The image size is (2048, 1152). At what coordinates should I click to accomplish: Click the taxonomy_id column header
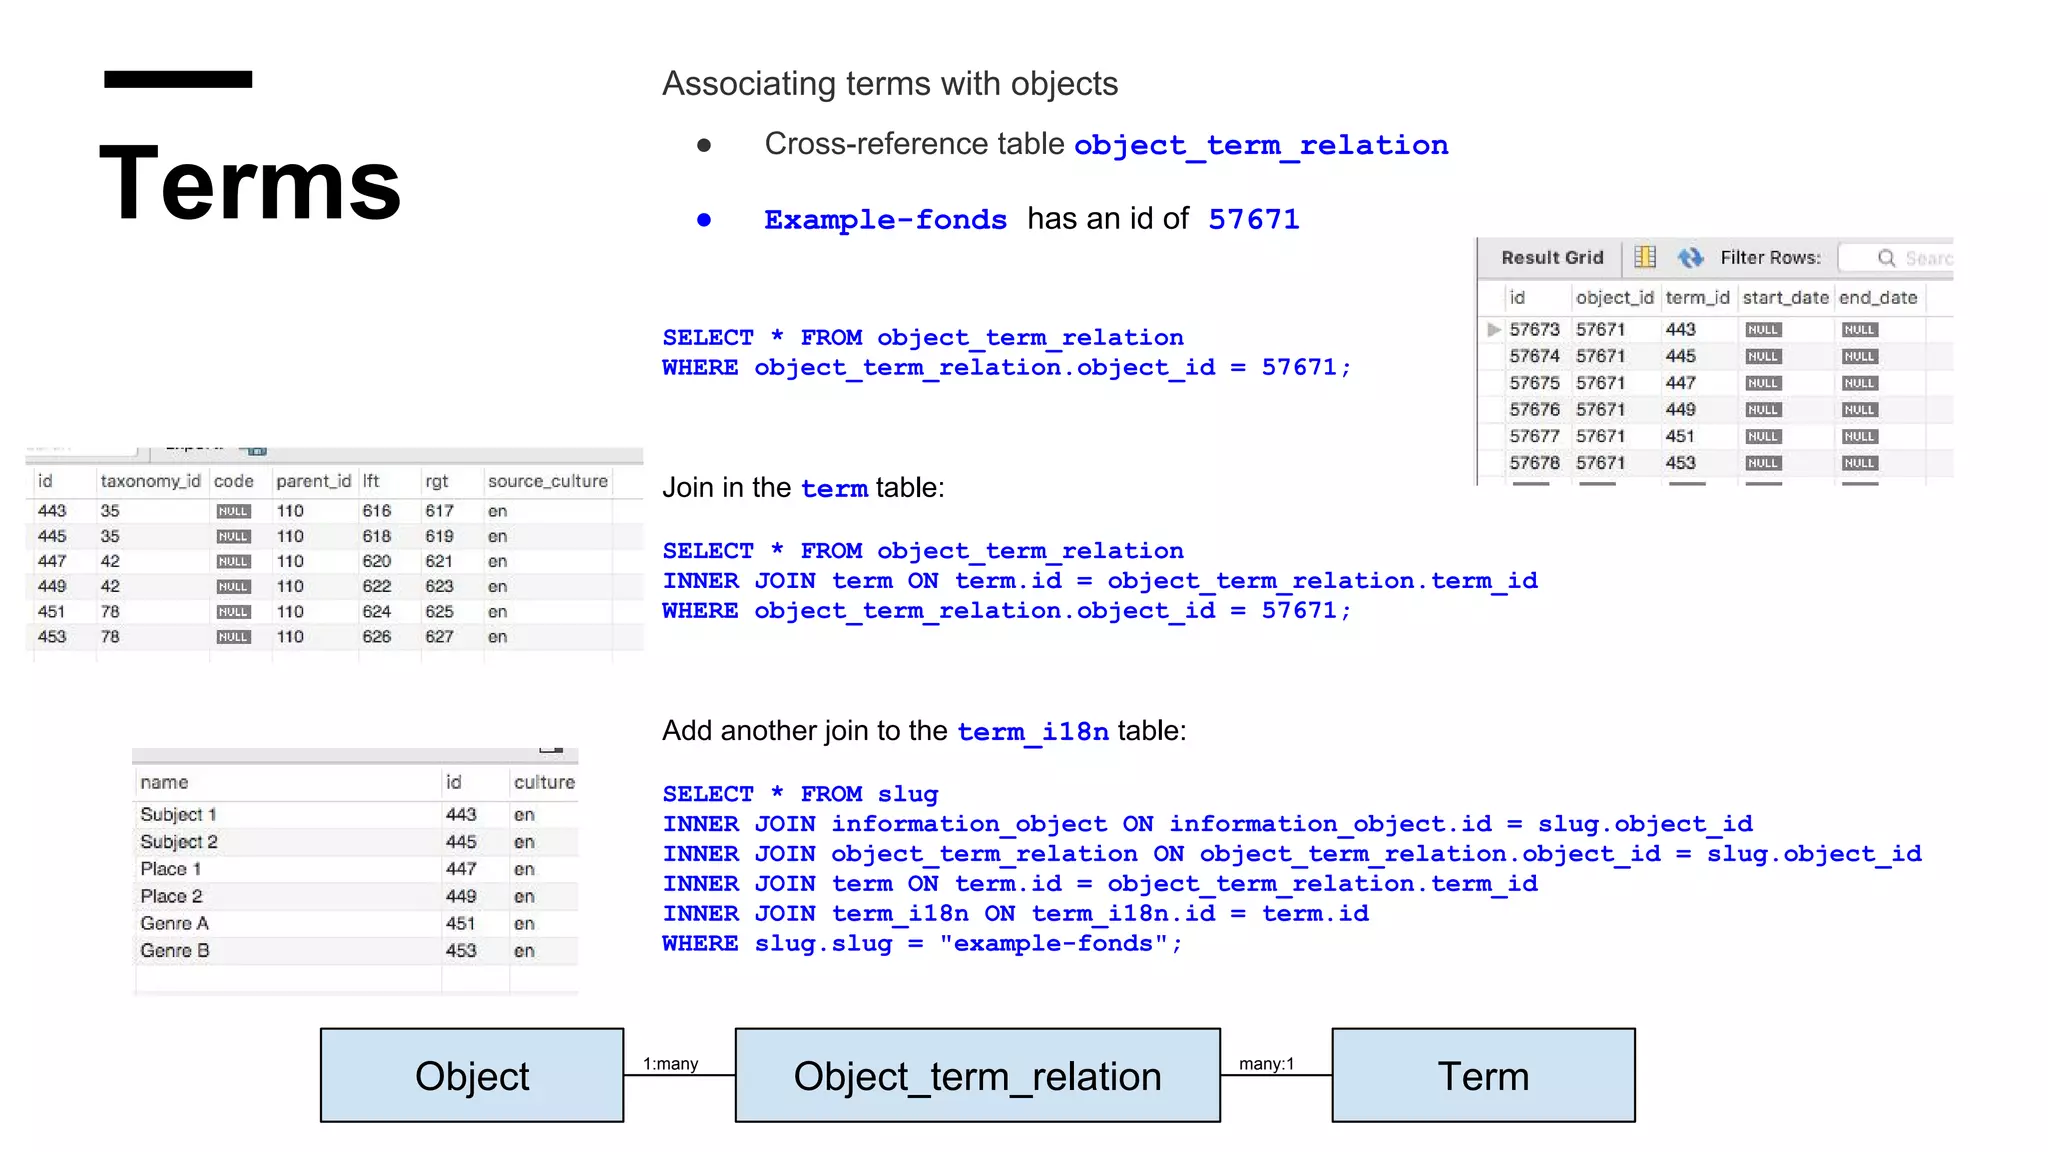[x=151, y=481]
